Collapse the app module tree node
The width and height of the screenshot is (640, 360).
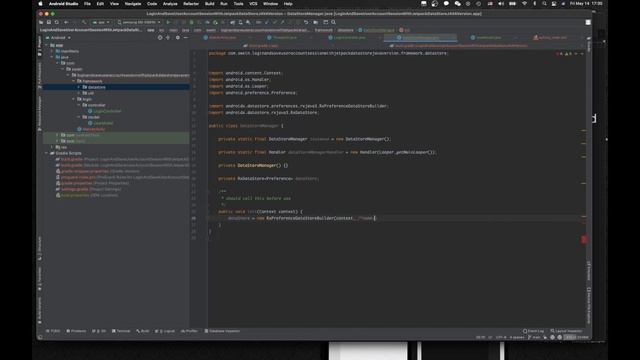[47, 45]
